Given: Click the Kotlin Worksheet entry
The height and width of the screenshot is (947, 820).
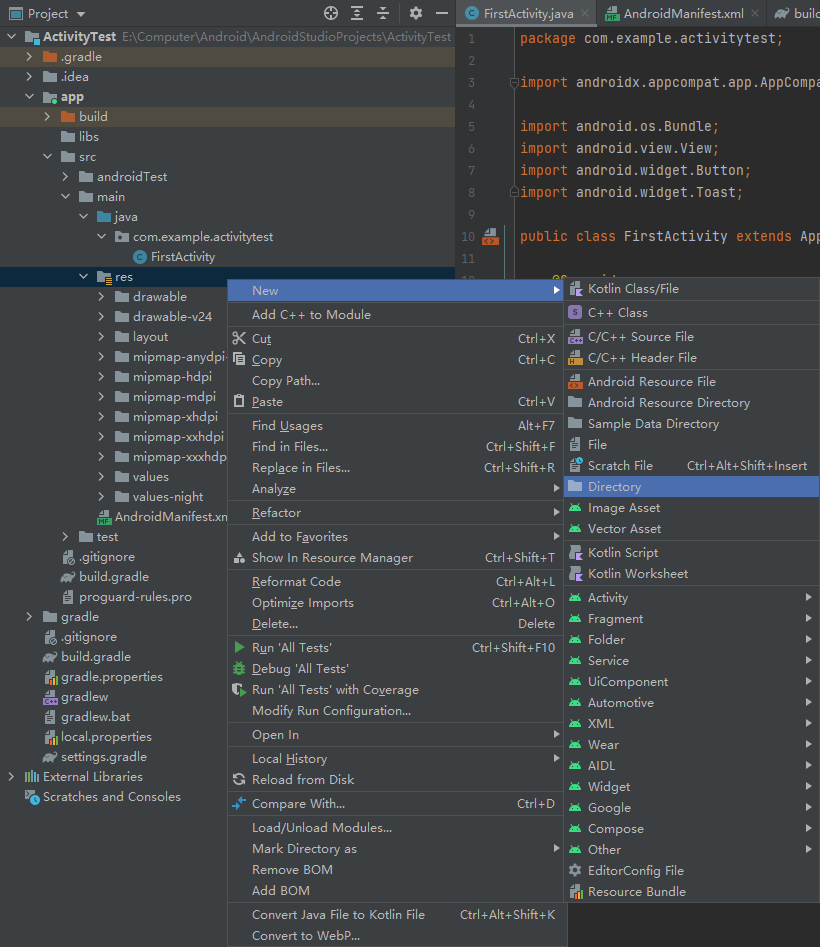Looking at the screenshot, I should tap(691, 574).
